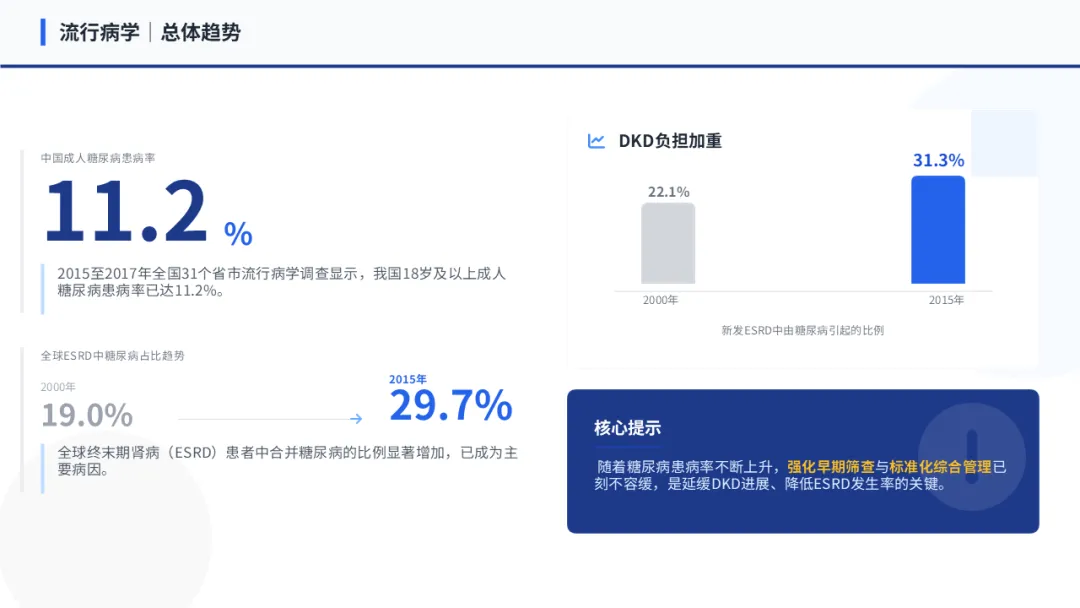Click the 22.1% data label
This screenshot has height=608, width=1080.
pos(668,191)
